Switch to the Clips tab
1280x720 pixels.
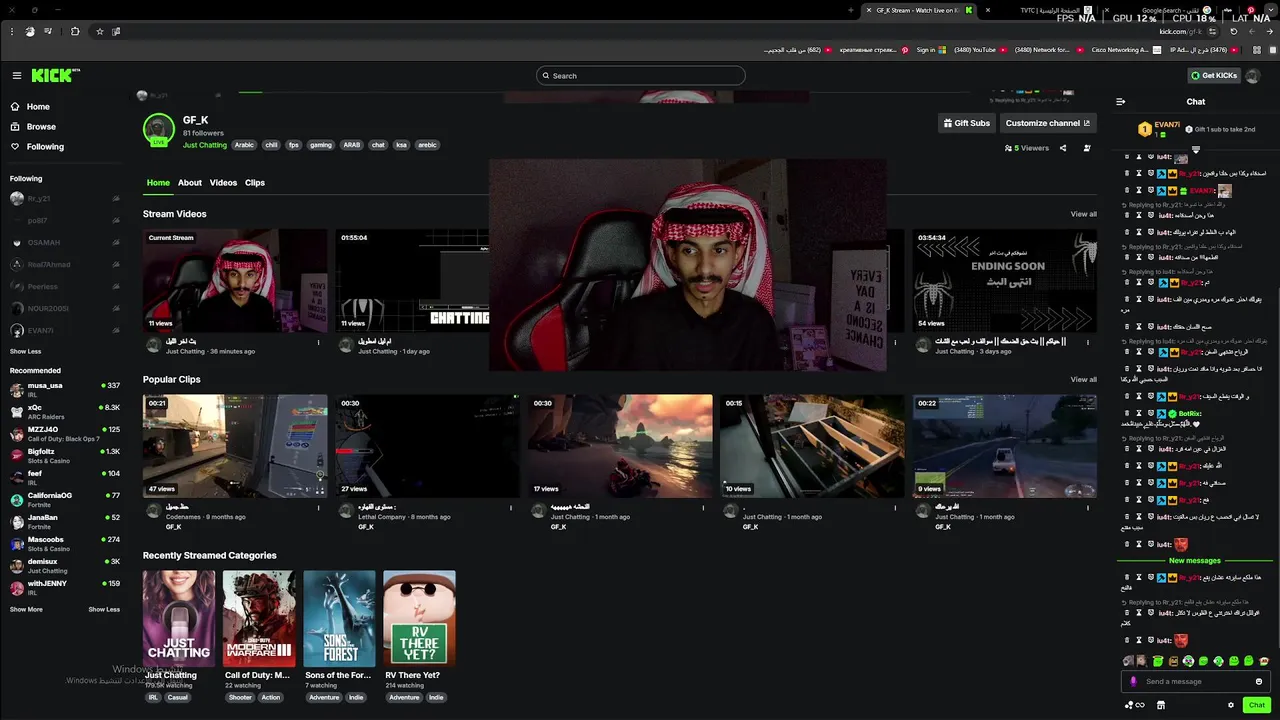pyautogui.click(x=255, y=183)
